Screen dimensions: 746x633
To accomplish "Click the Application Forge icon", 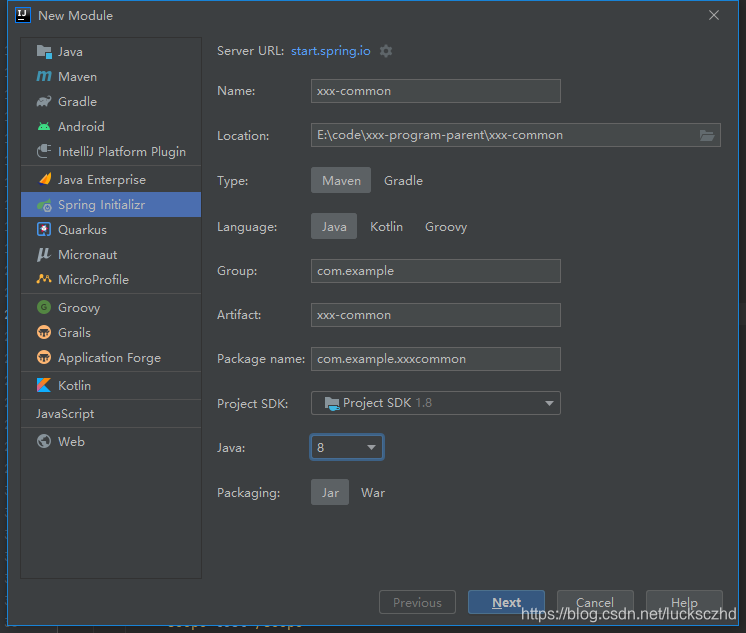I will tap(44, 357).
